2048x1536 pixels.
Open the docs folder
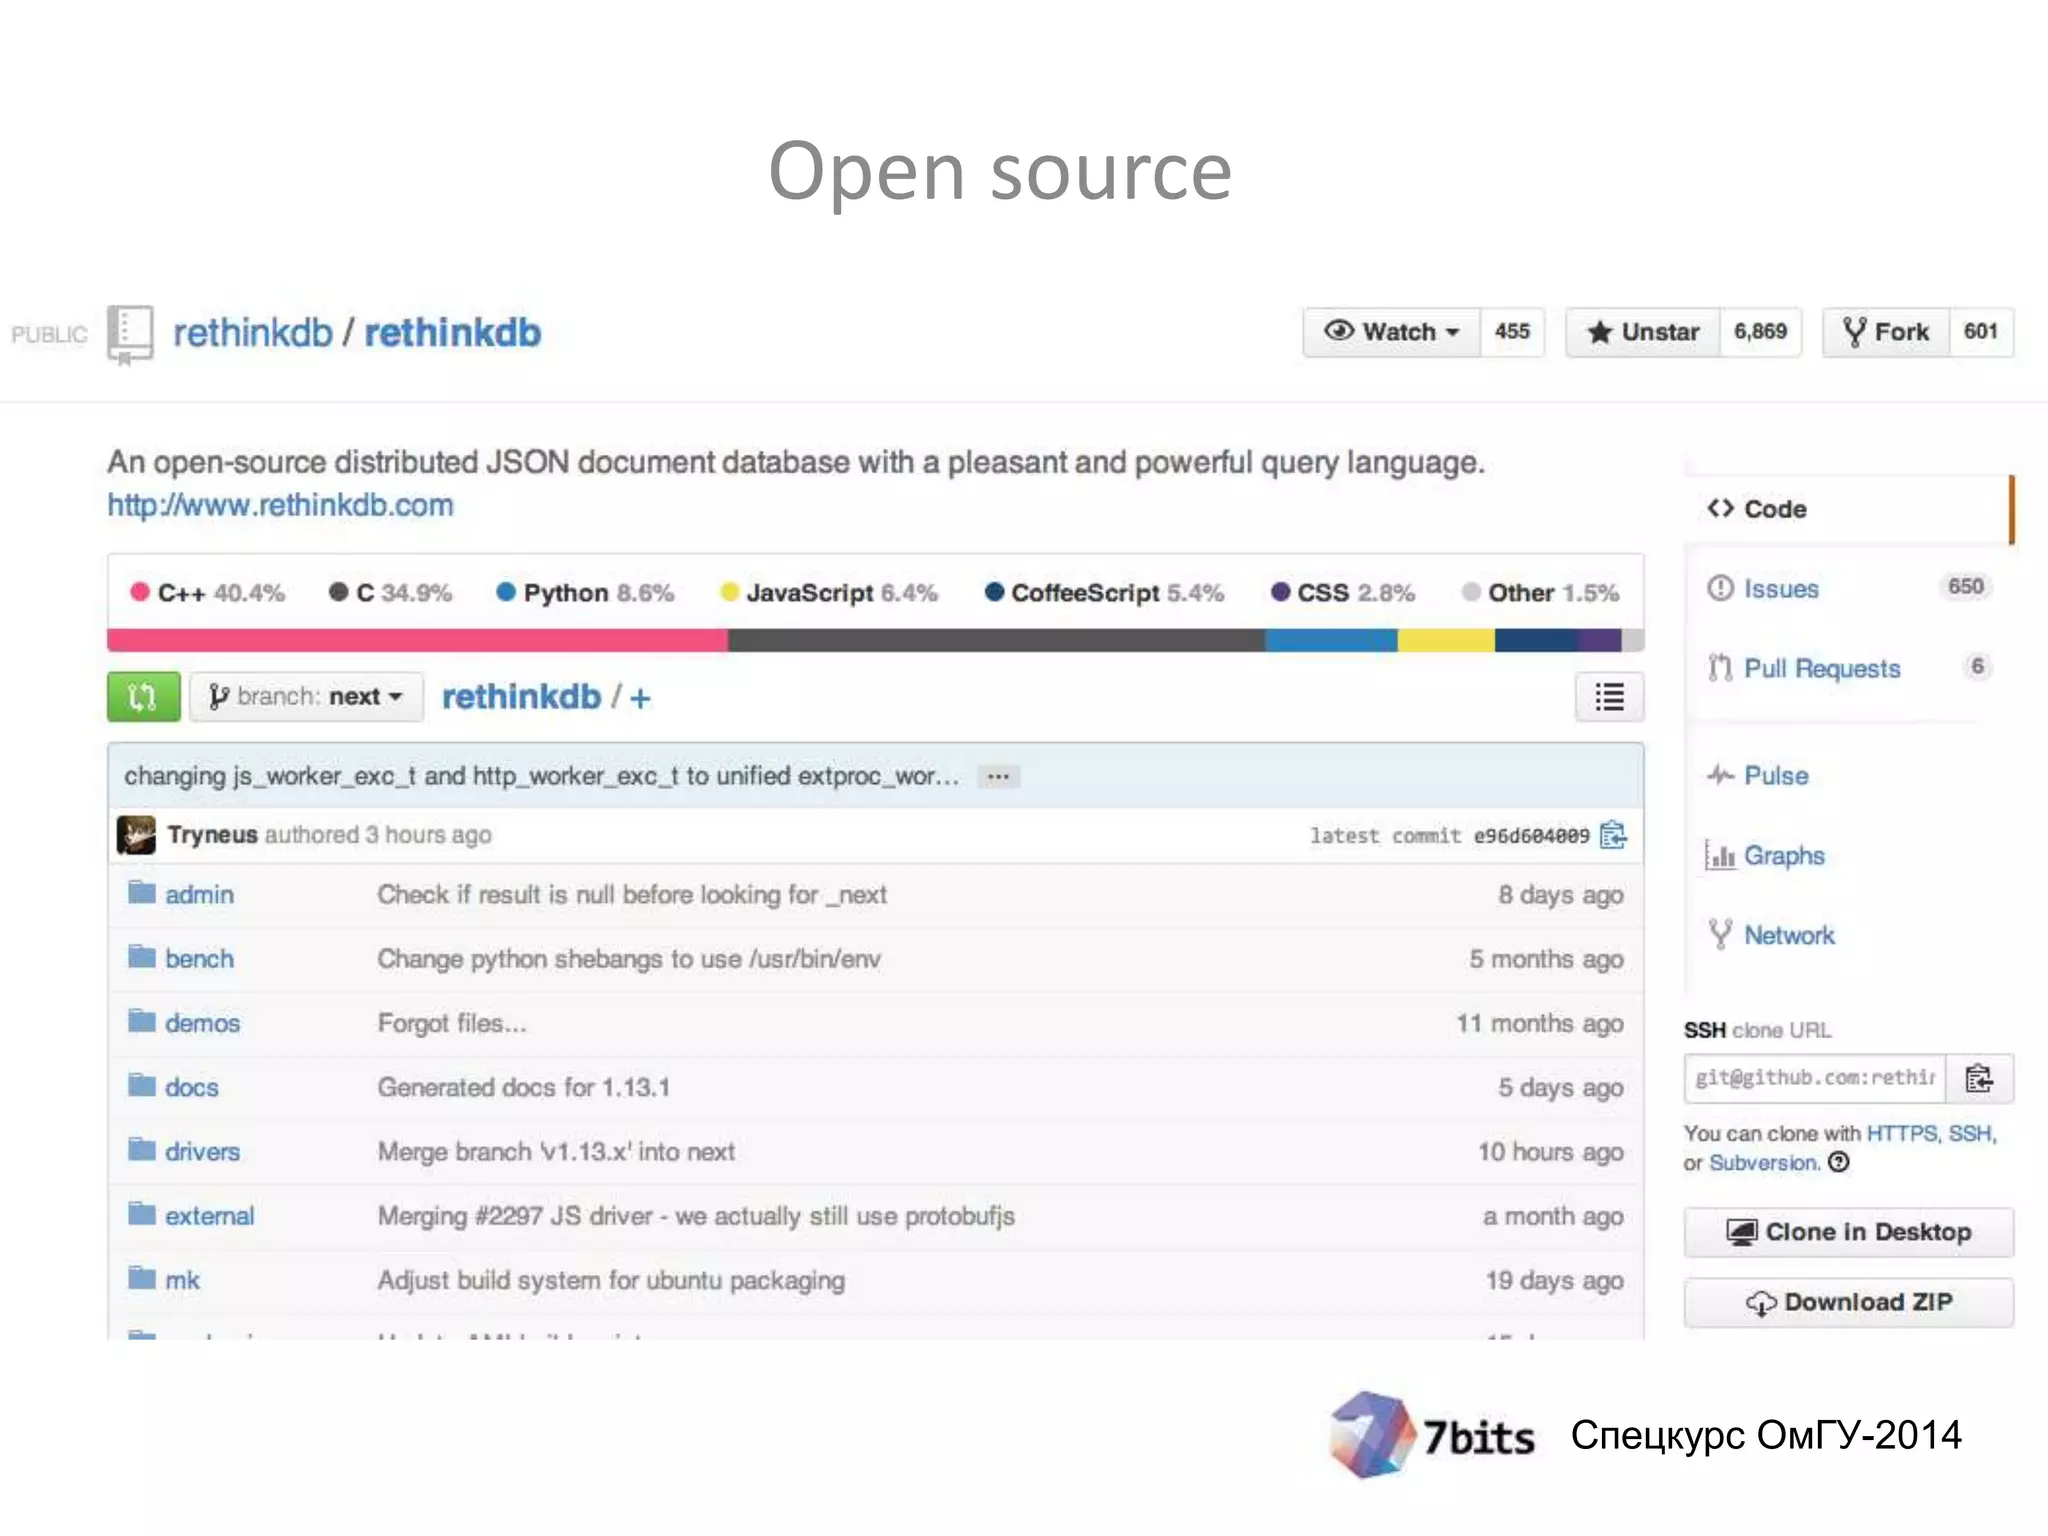coord(191,1087)
